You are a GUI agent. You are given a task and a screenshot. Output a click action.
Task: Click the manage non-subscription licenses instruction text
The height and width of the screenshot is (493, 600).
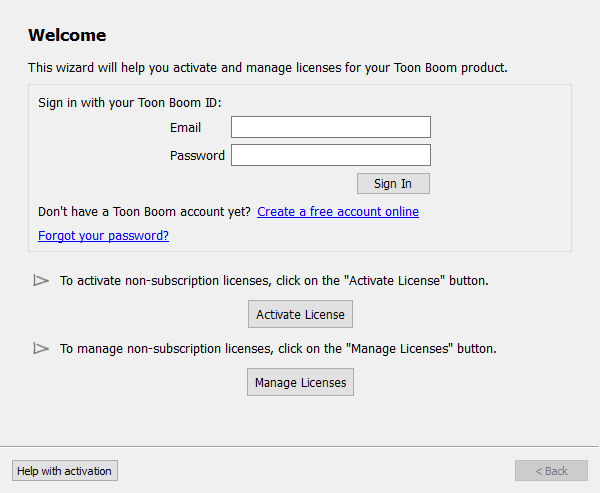coord(278,349)
